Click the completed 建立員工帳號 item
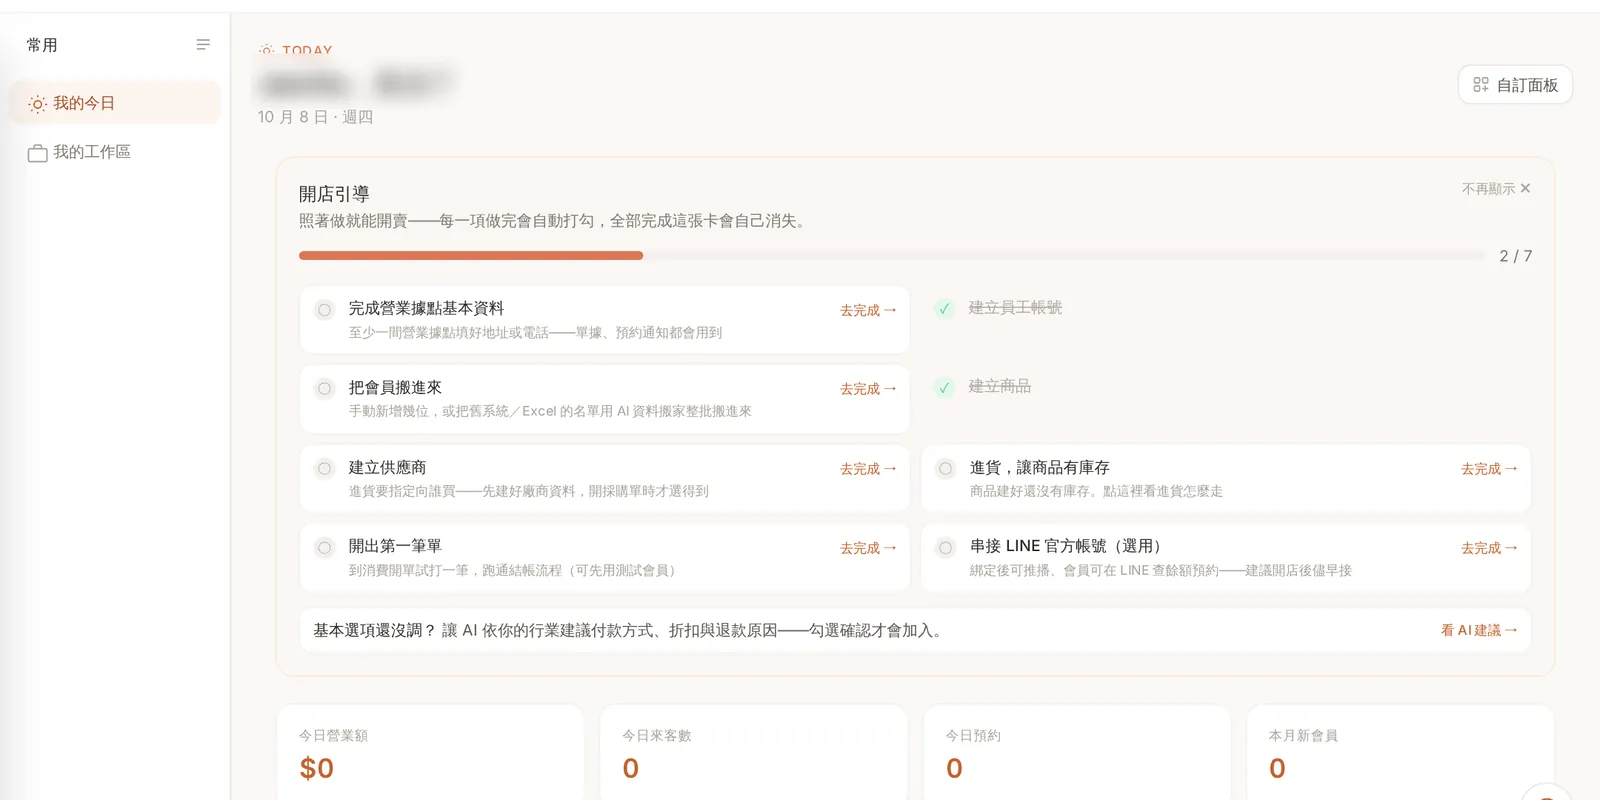Viewport: 1600px width, 800px height. click(x=1015, y=307)
